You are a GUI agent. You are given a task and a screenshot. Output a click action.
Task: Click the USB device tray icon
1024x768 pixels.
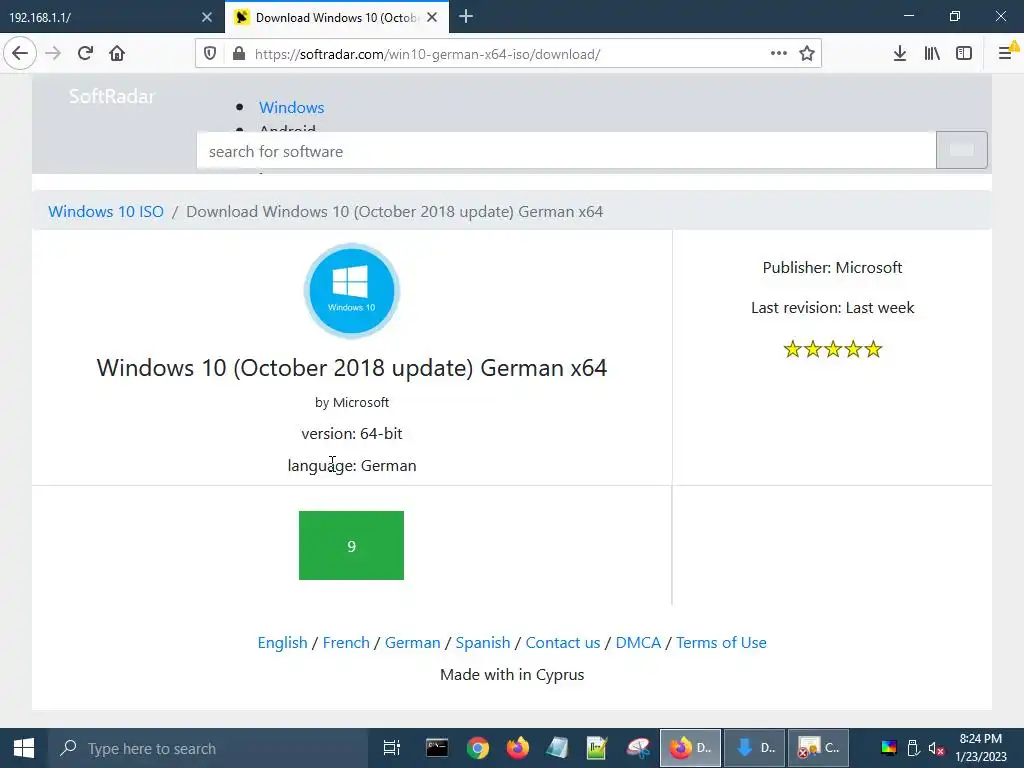click(914, 748)
